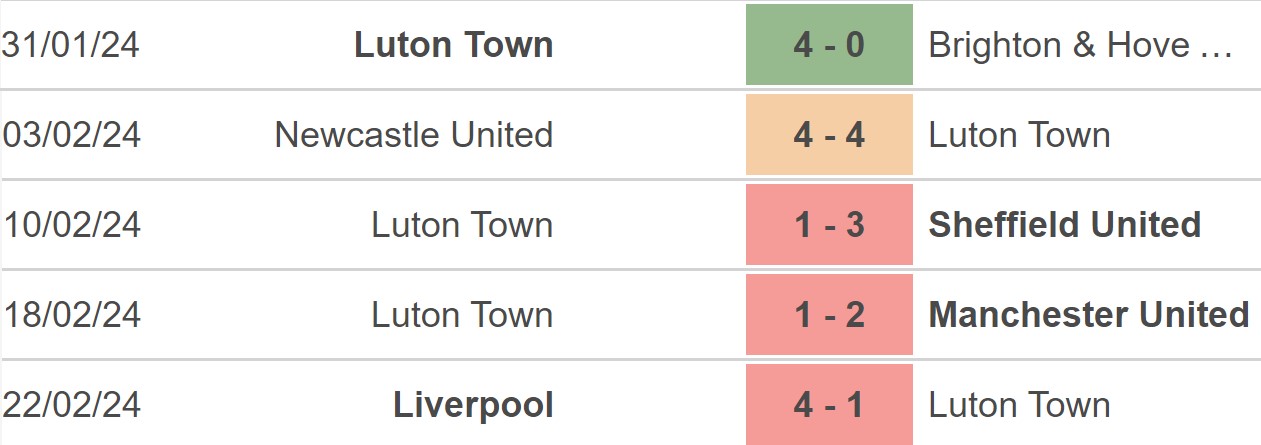Screen dimensions: 1261x445
Task: Click the 18/02/24 match date
Action: [70, 315]
